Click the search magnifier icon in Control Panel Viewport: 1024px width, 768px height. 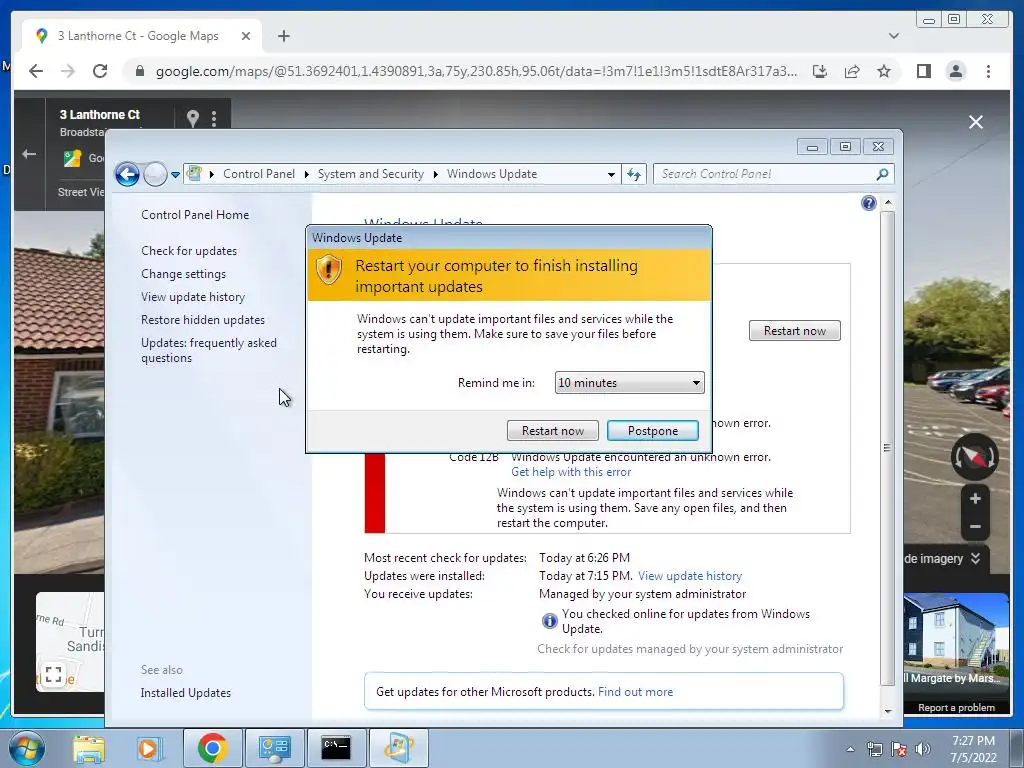tap(882, 174)
